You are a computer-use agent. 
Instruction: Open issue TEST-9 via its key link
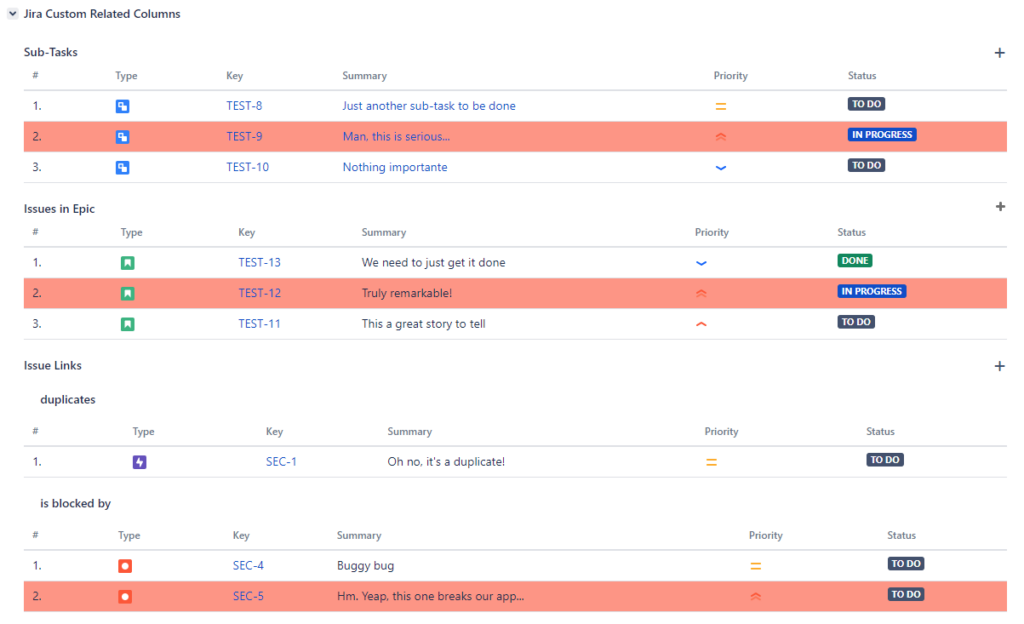click(244, 136)
